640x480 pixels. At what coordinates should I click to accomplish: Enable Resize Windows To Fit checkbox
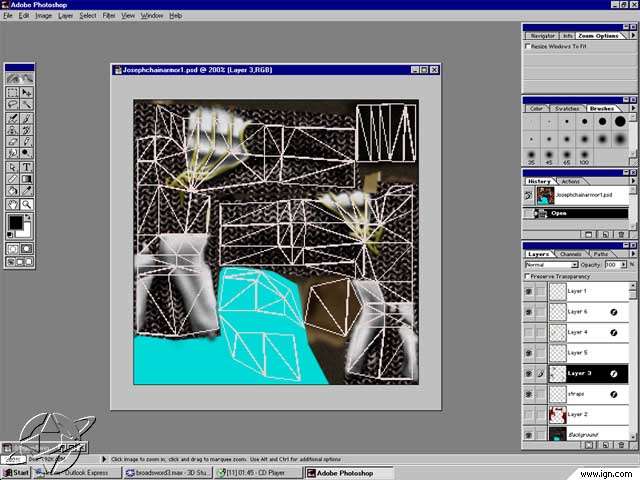(529, 46)
